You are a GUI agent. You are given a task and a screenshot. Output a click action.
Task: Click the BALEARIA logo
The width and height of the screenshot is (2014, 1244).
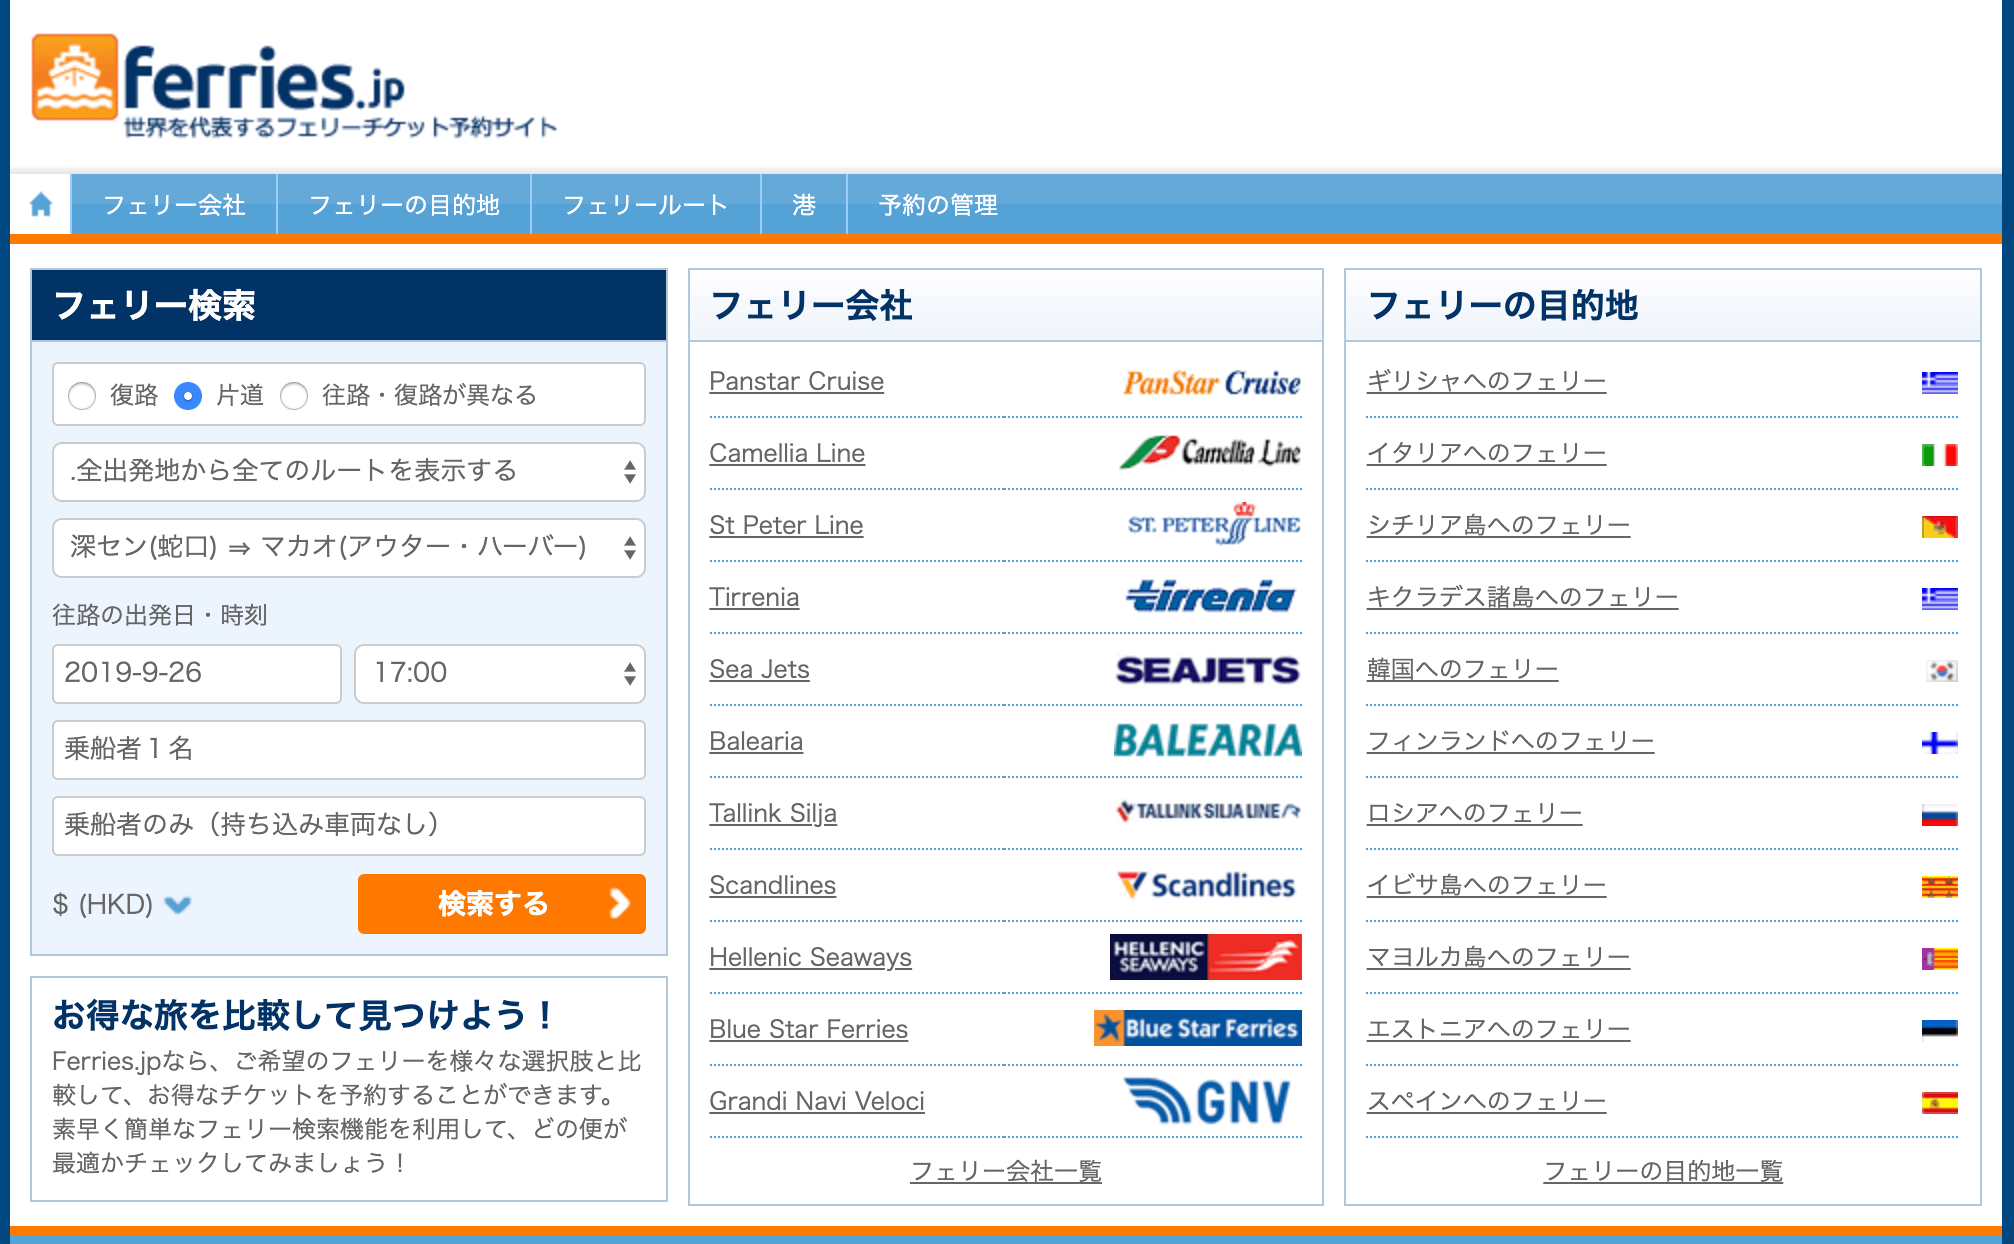click(x=1207, y=741)
